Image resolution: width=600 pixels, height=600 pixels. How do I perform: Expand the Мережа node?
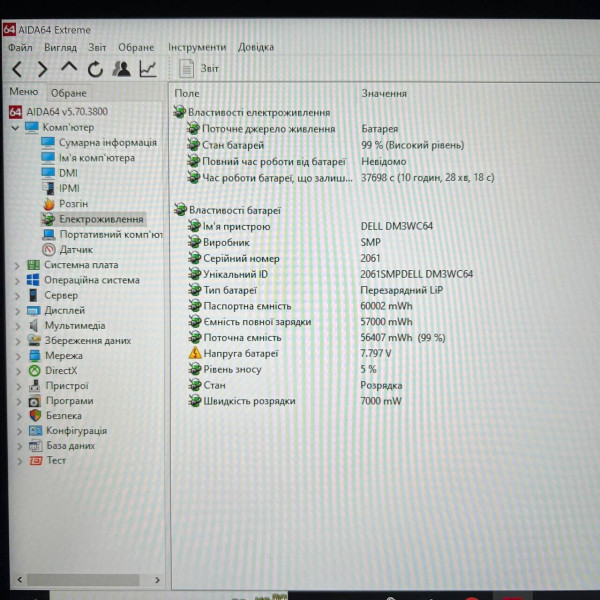coord(18,356)
